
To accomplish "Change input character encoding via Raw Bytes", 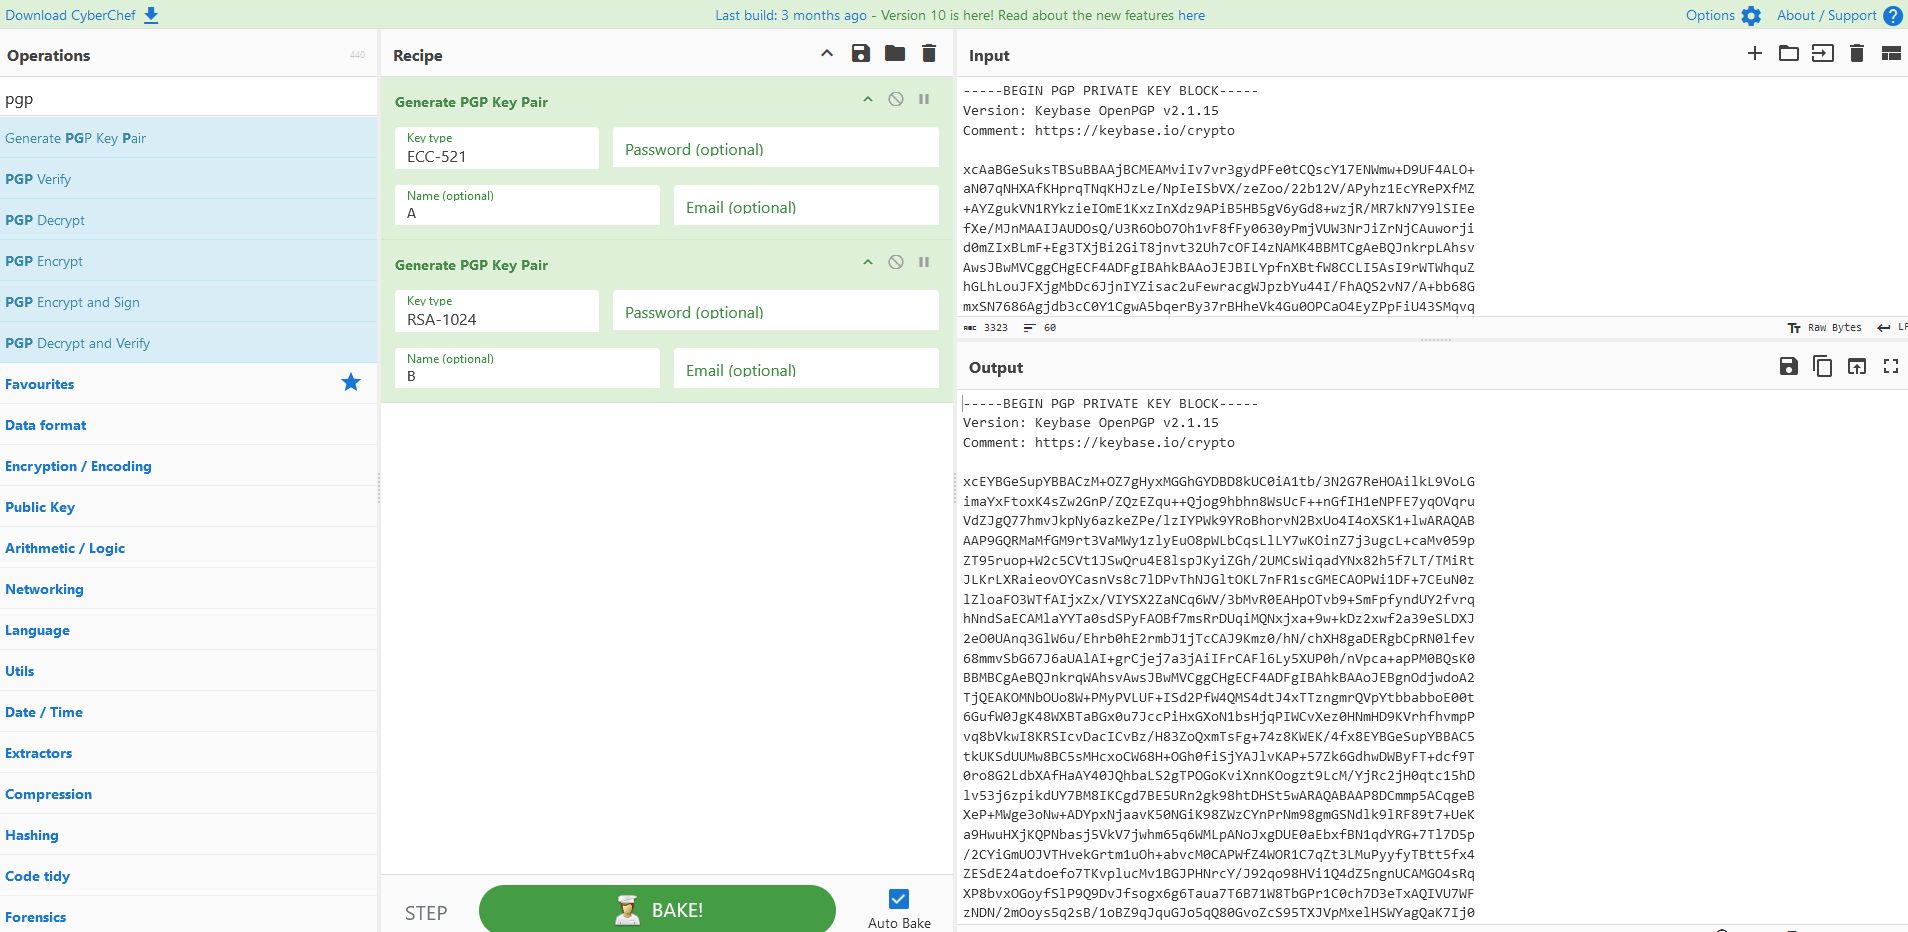I will click(x=1825, y=327).
